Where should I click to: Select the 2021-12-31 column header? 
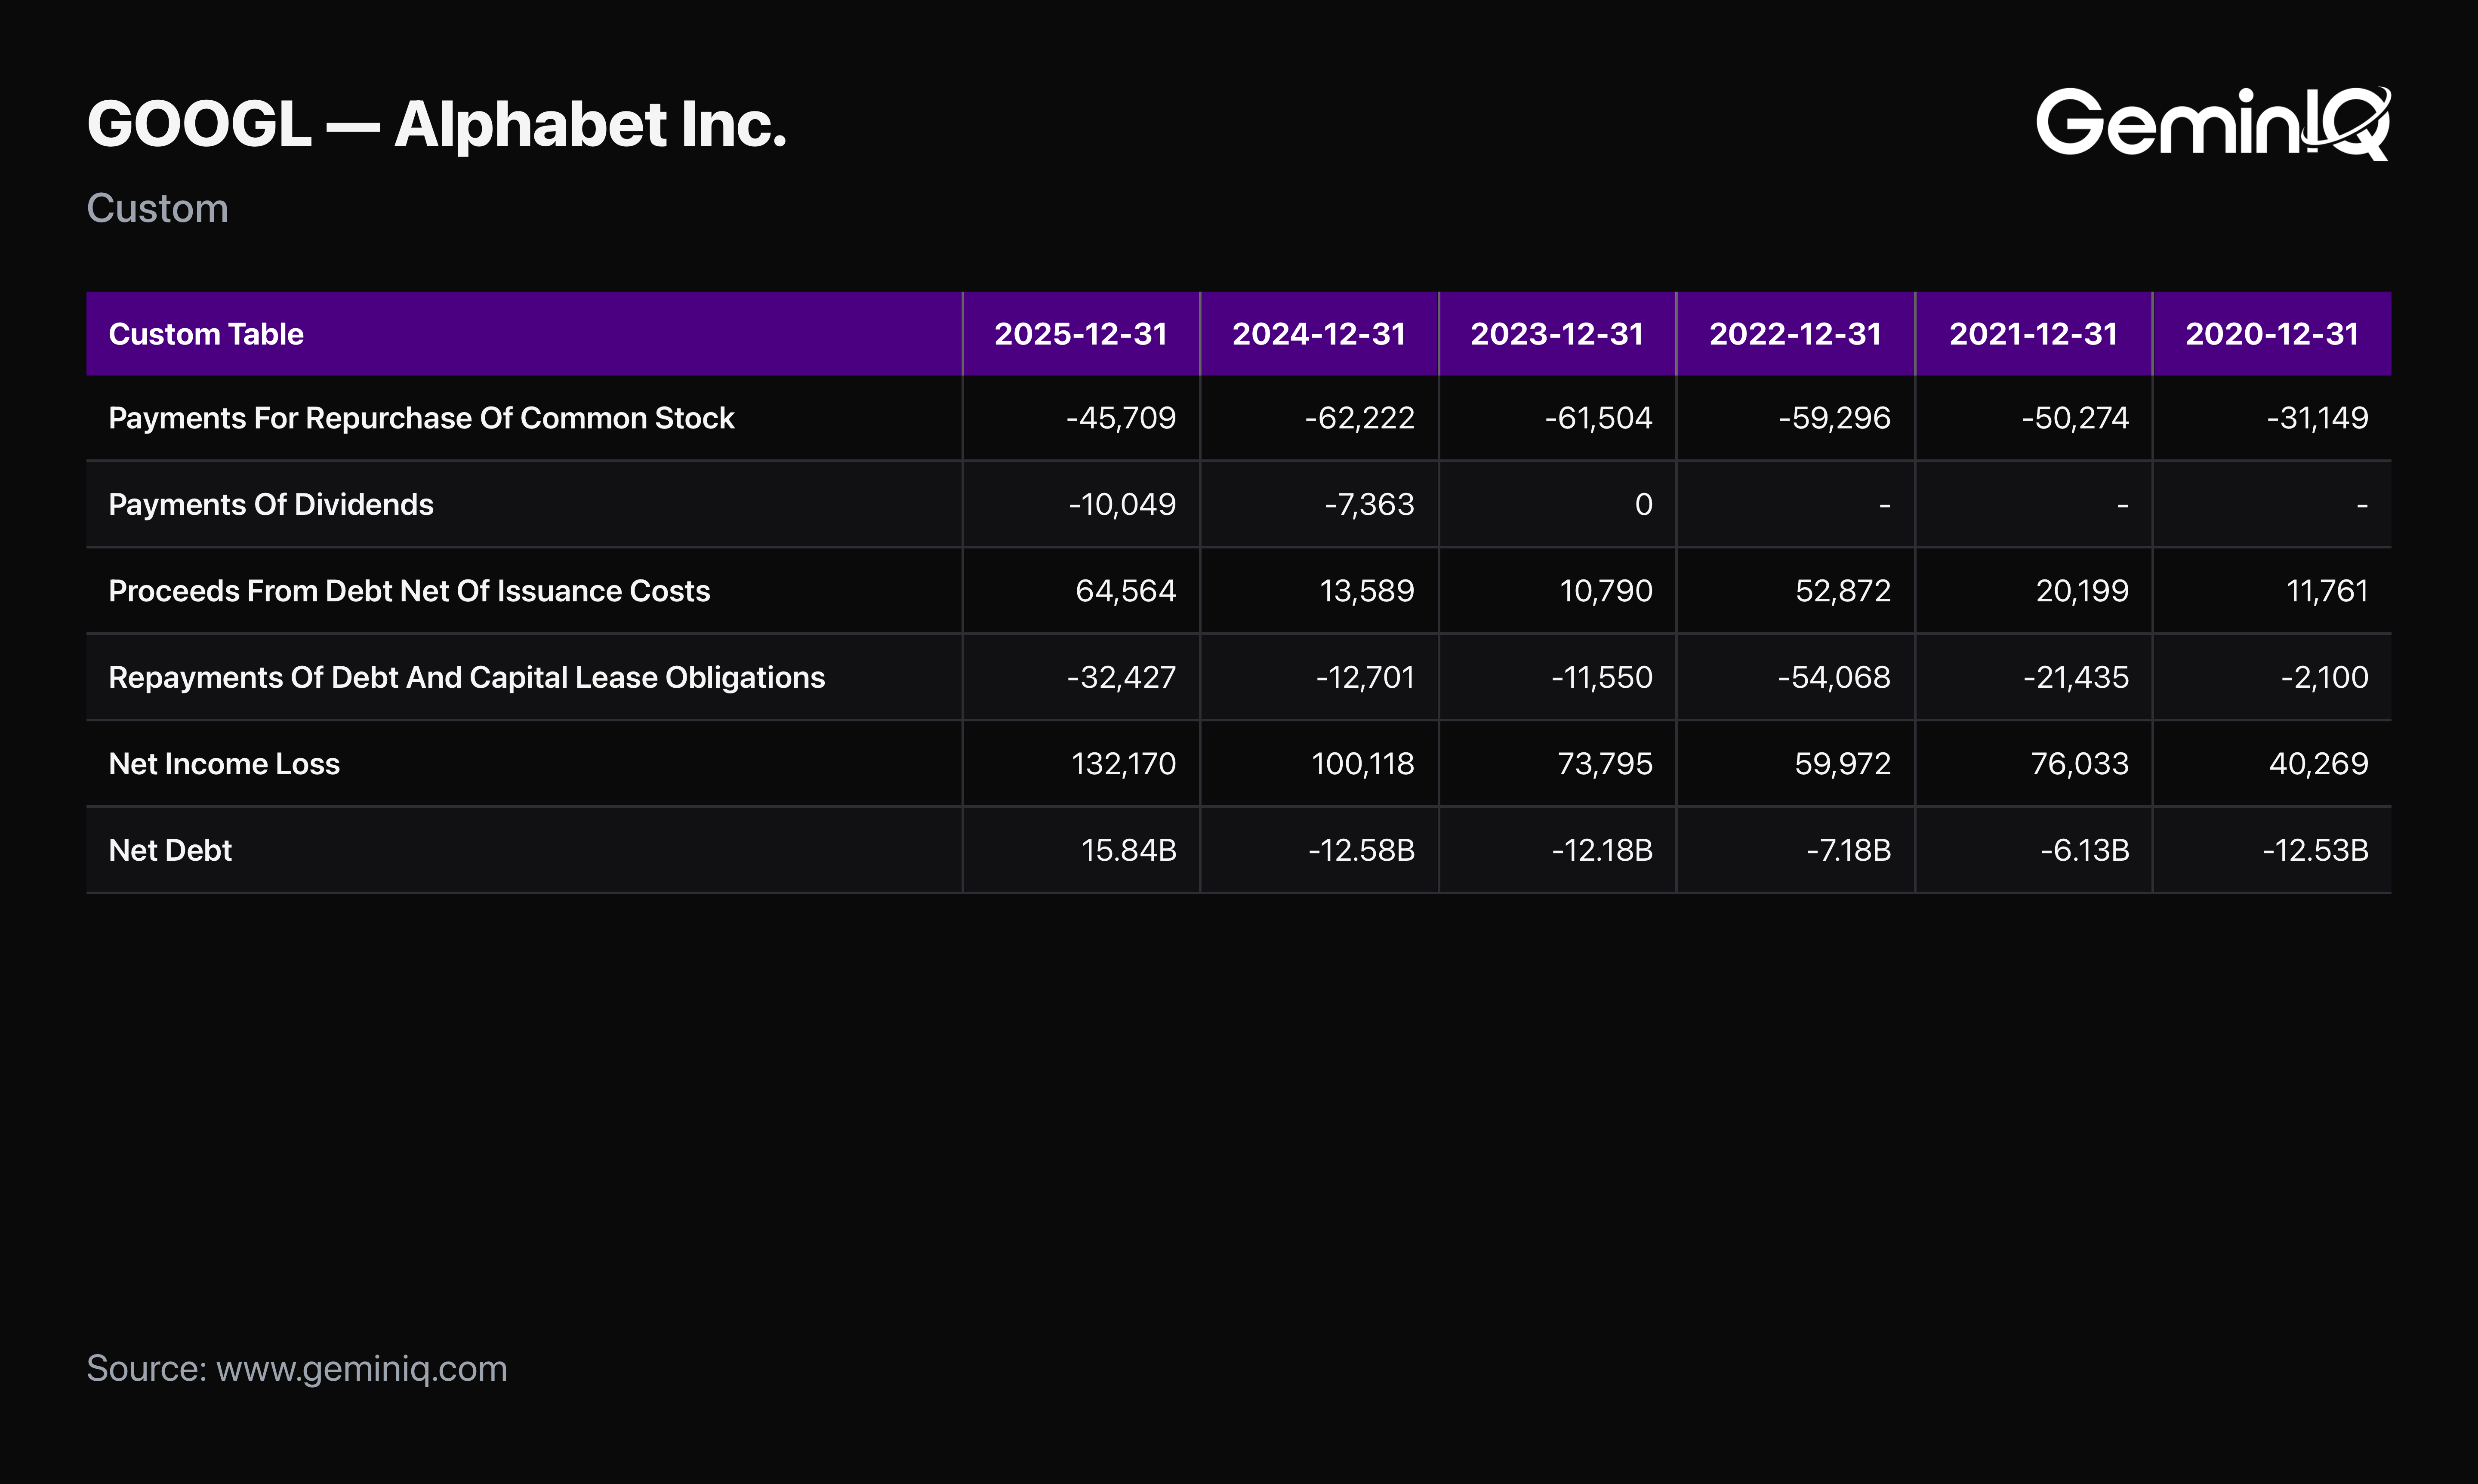(2034, 334)
